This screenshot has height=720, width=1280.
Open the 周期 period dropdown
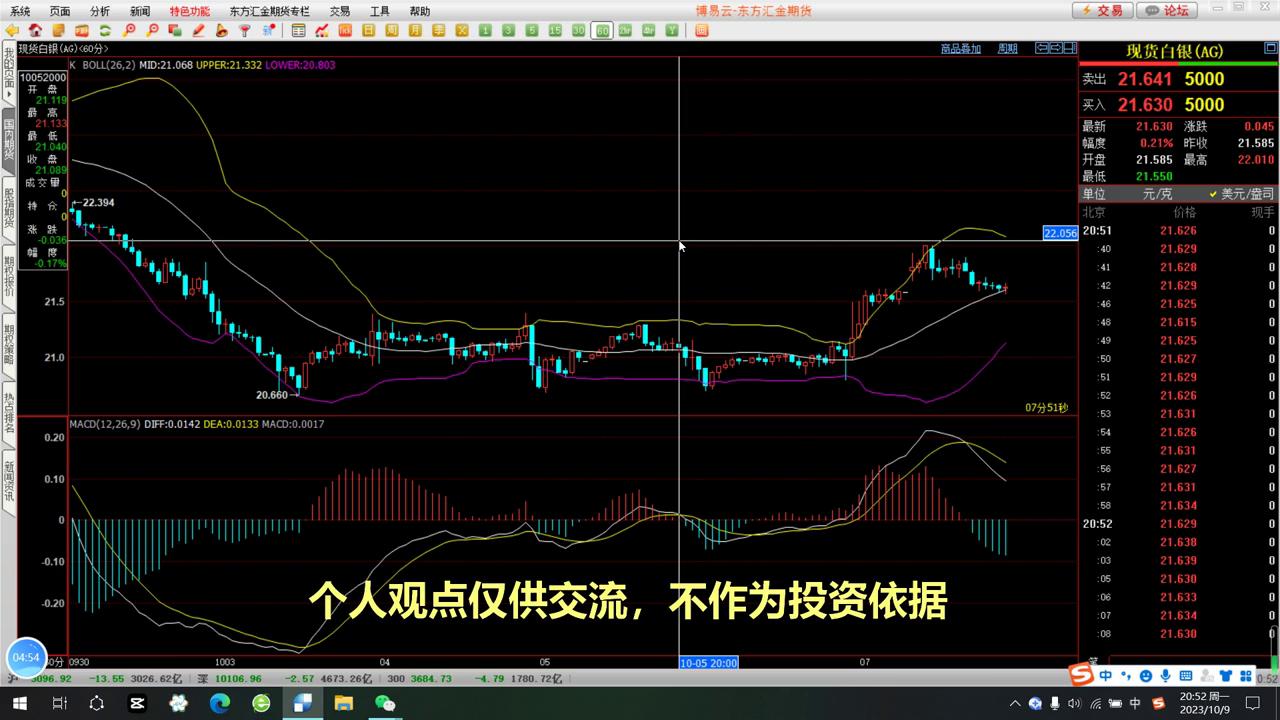1007,48
